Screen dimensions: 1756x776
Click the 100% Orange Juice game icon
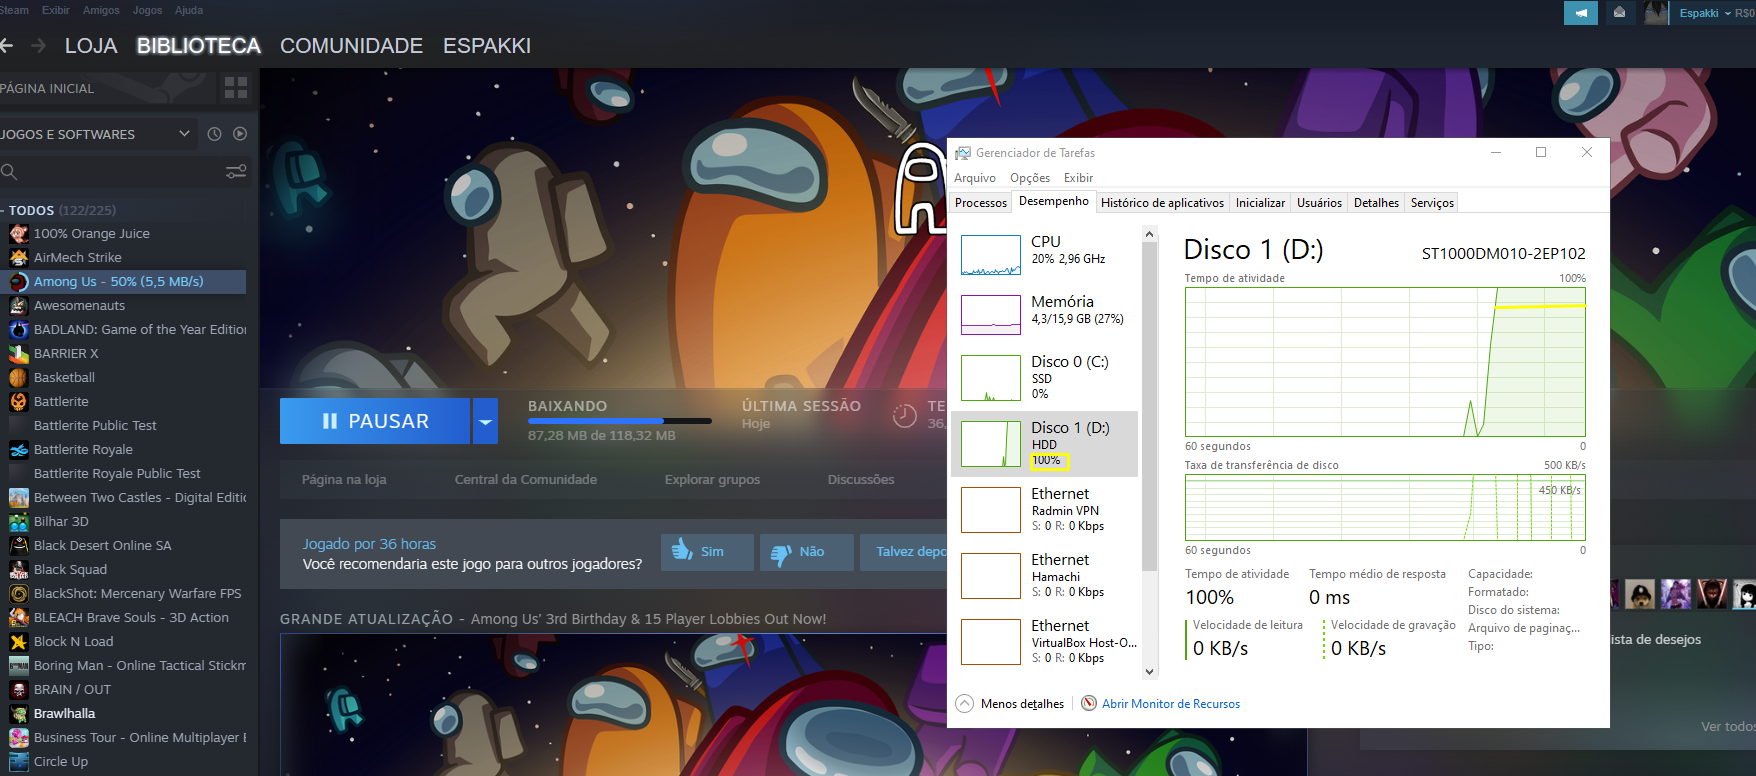[19, 234]
